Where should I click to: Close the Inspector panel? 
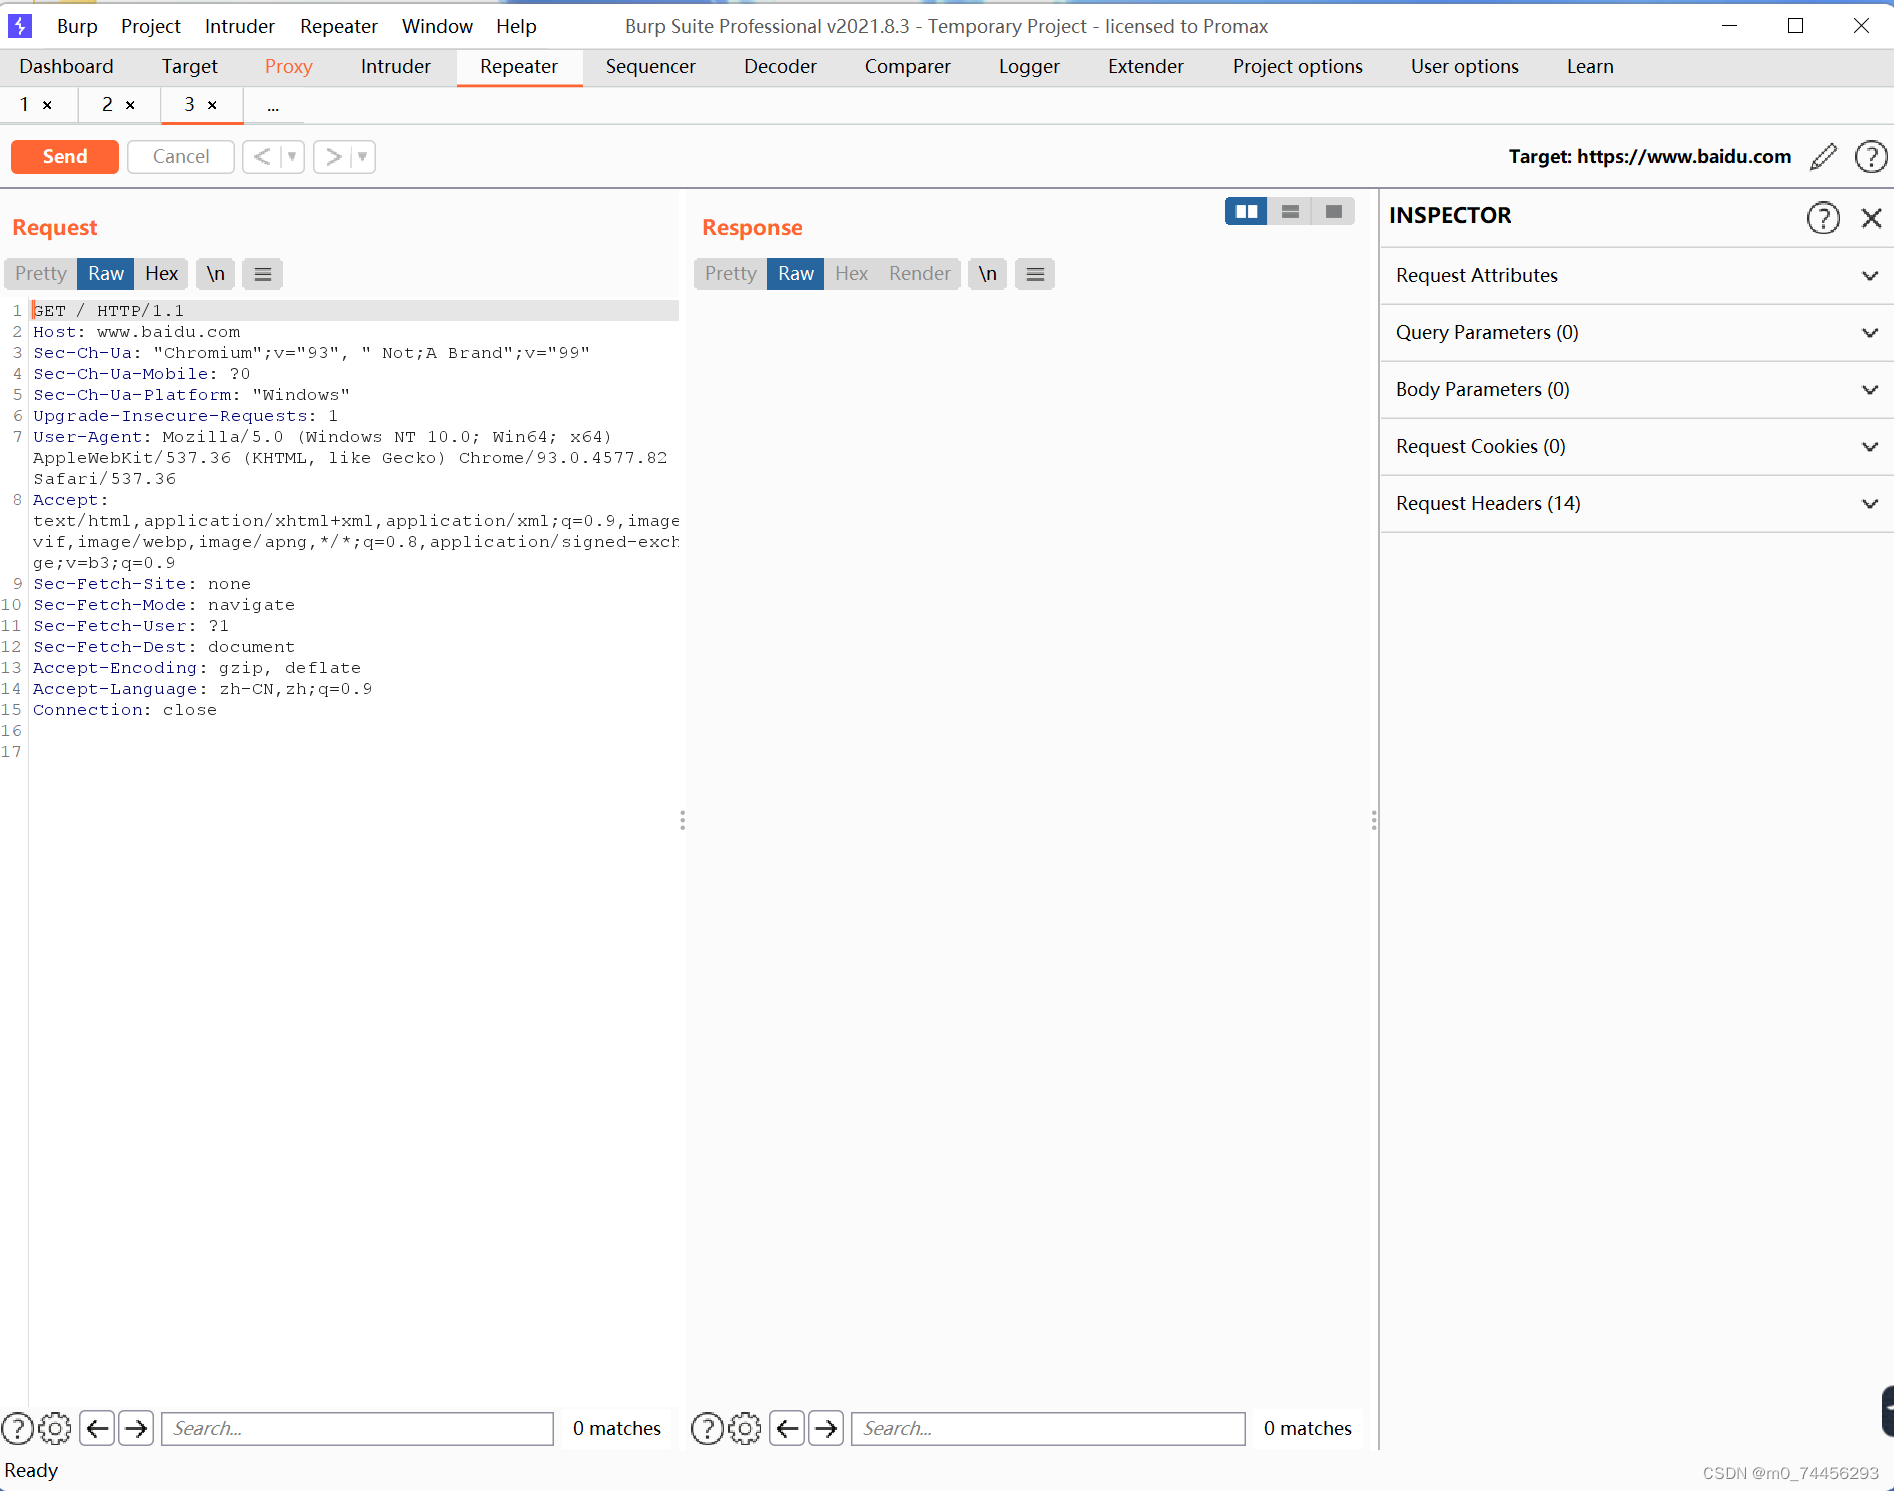tap(1871, 217)
